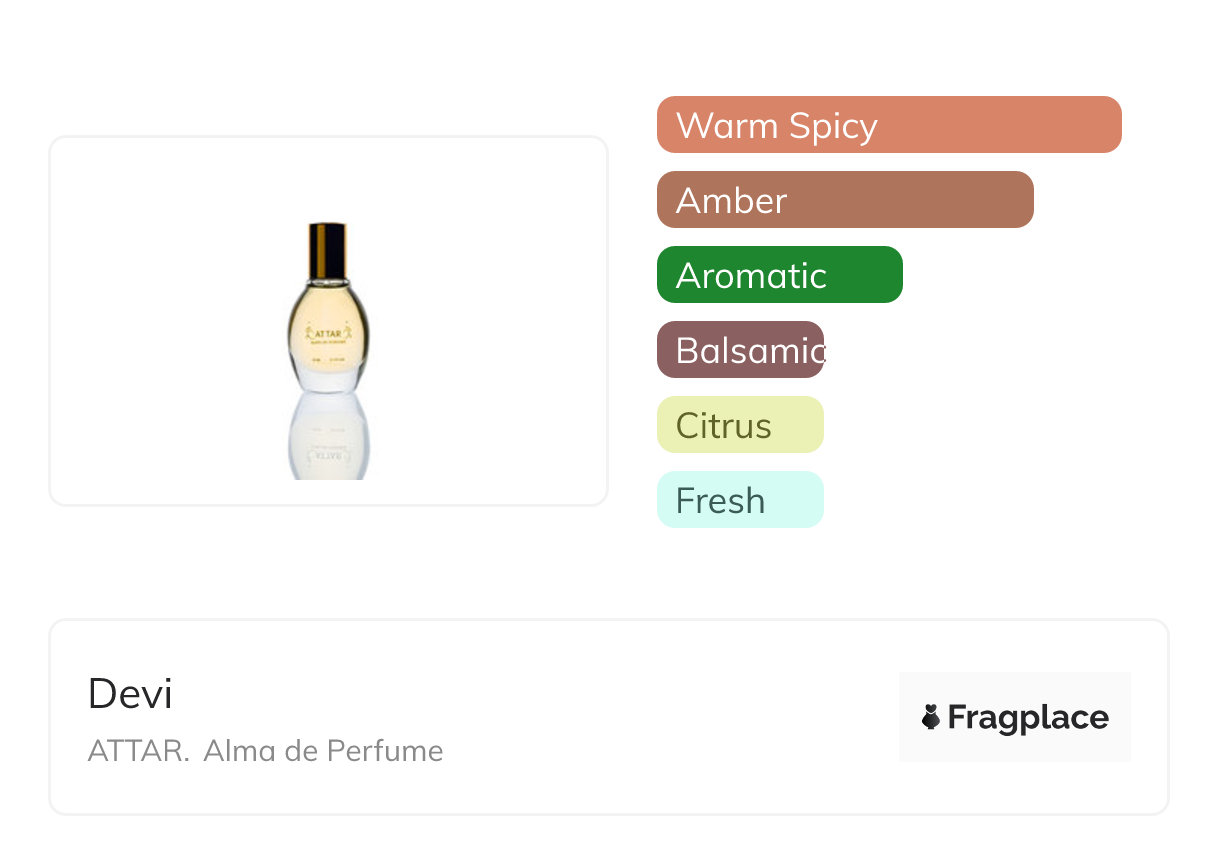Click the ATTAR label on the bottle
The width and height of the screenshot is (1218, 864).
click(x=328, y=332)
